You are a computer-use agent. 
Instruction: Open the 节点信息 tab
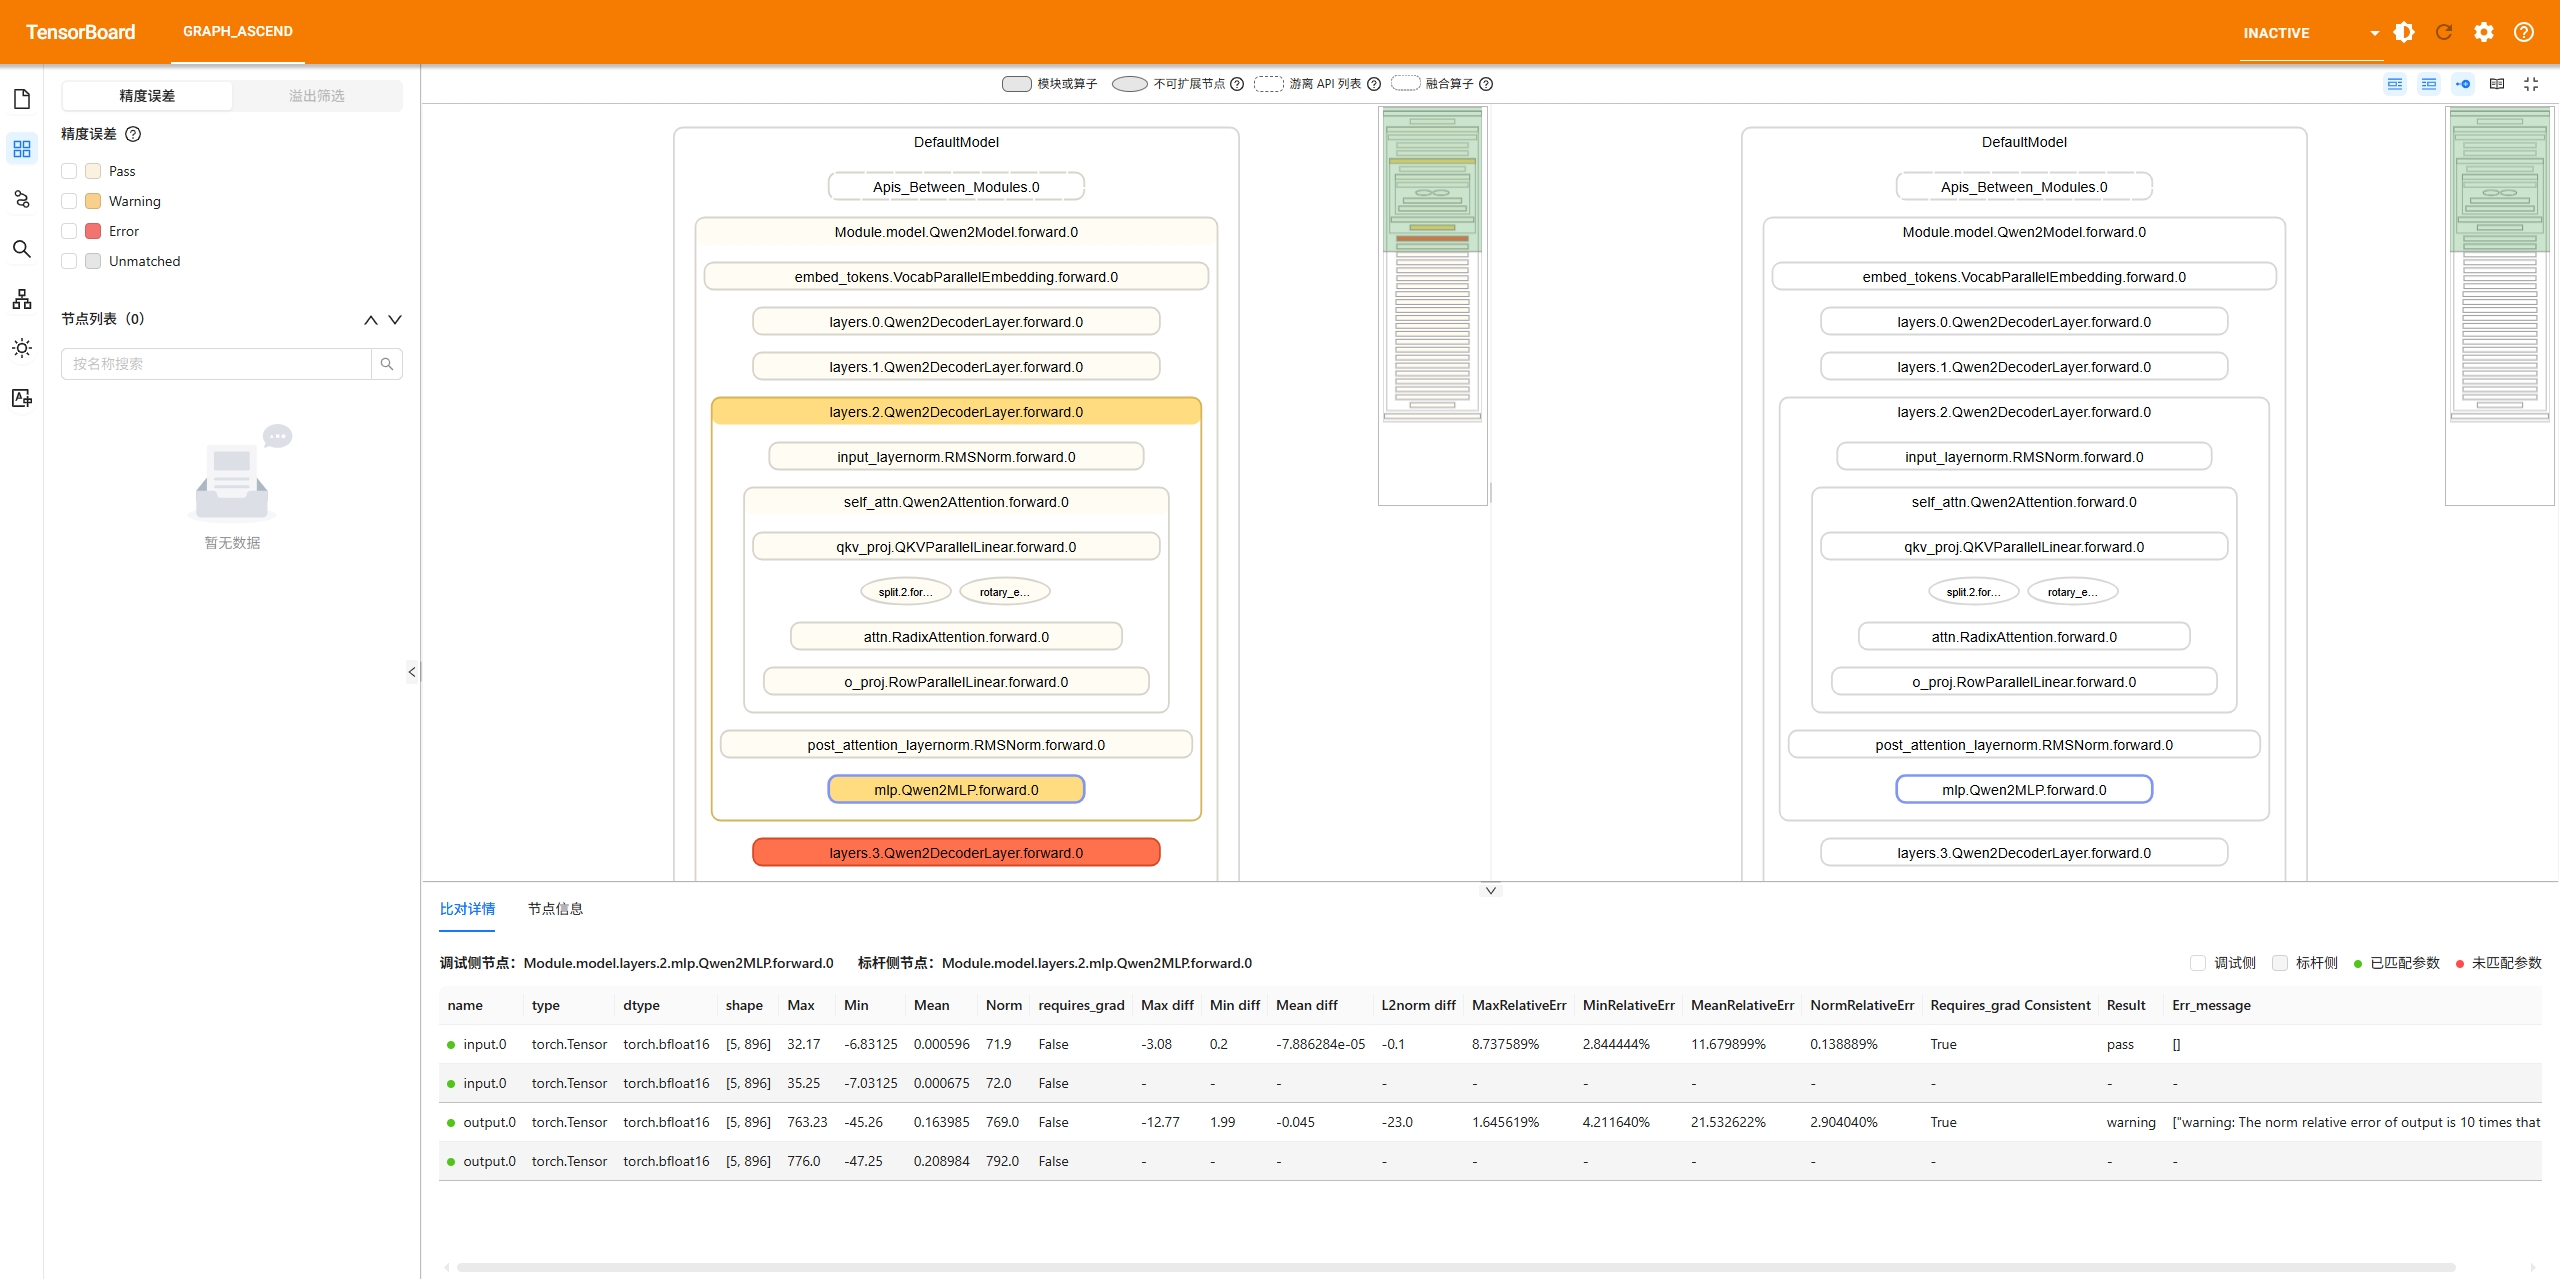pyautogui.click(x=555, y=909)
